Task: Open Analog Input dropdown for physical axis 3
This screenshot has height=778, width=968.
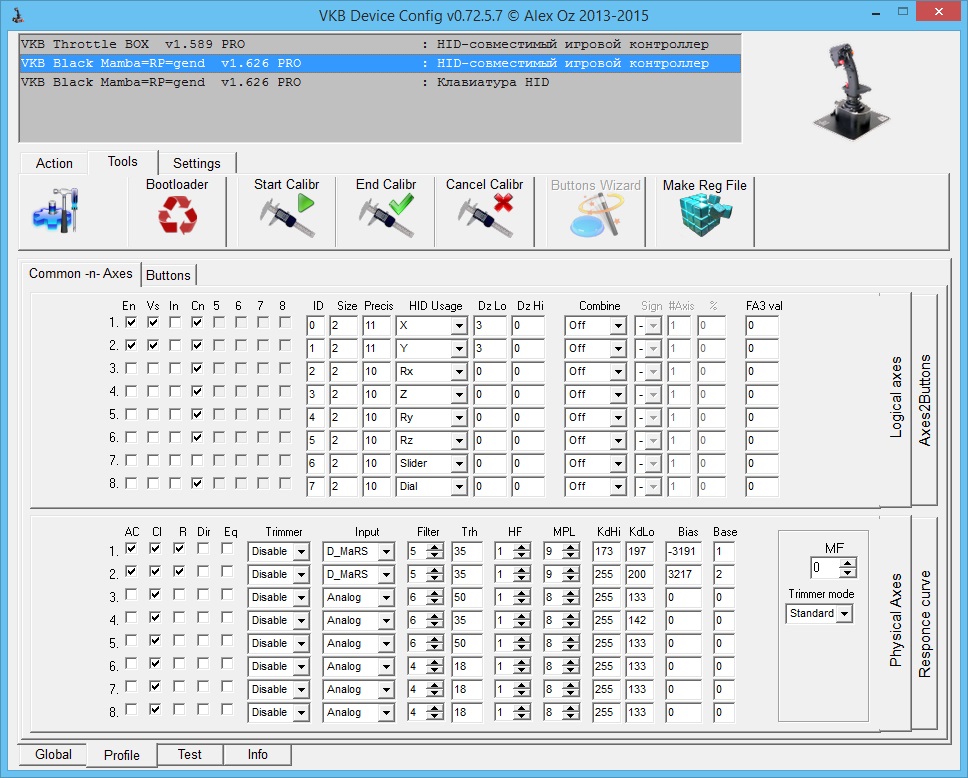Action: pos(386,598)
